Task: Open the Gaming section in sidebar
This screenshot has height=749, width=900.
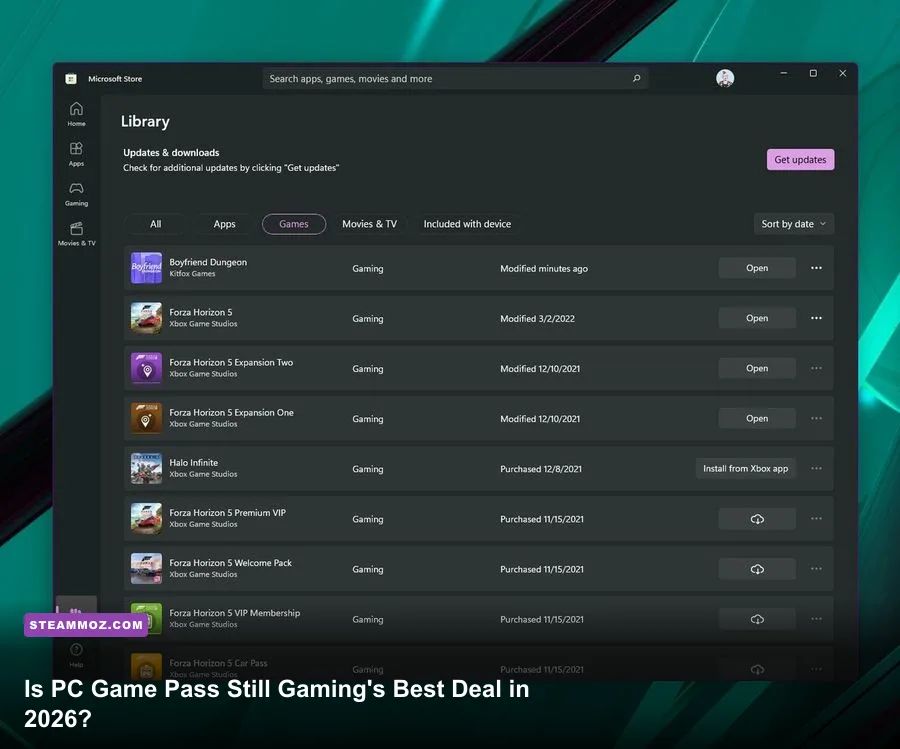Action: (76, 194)
